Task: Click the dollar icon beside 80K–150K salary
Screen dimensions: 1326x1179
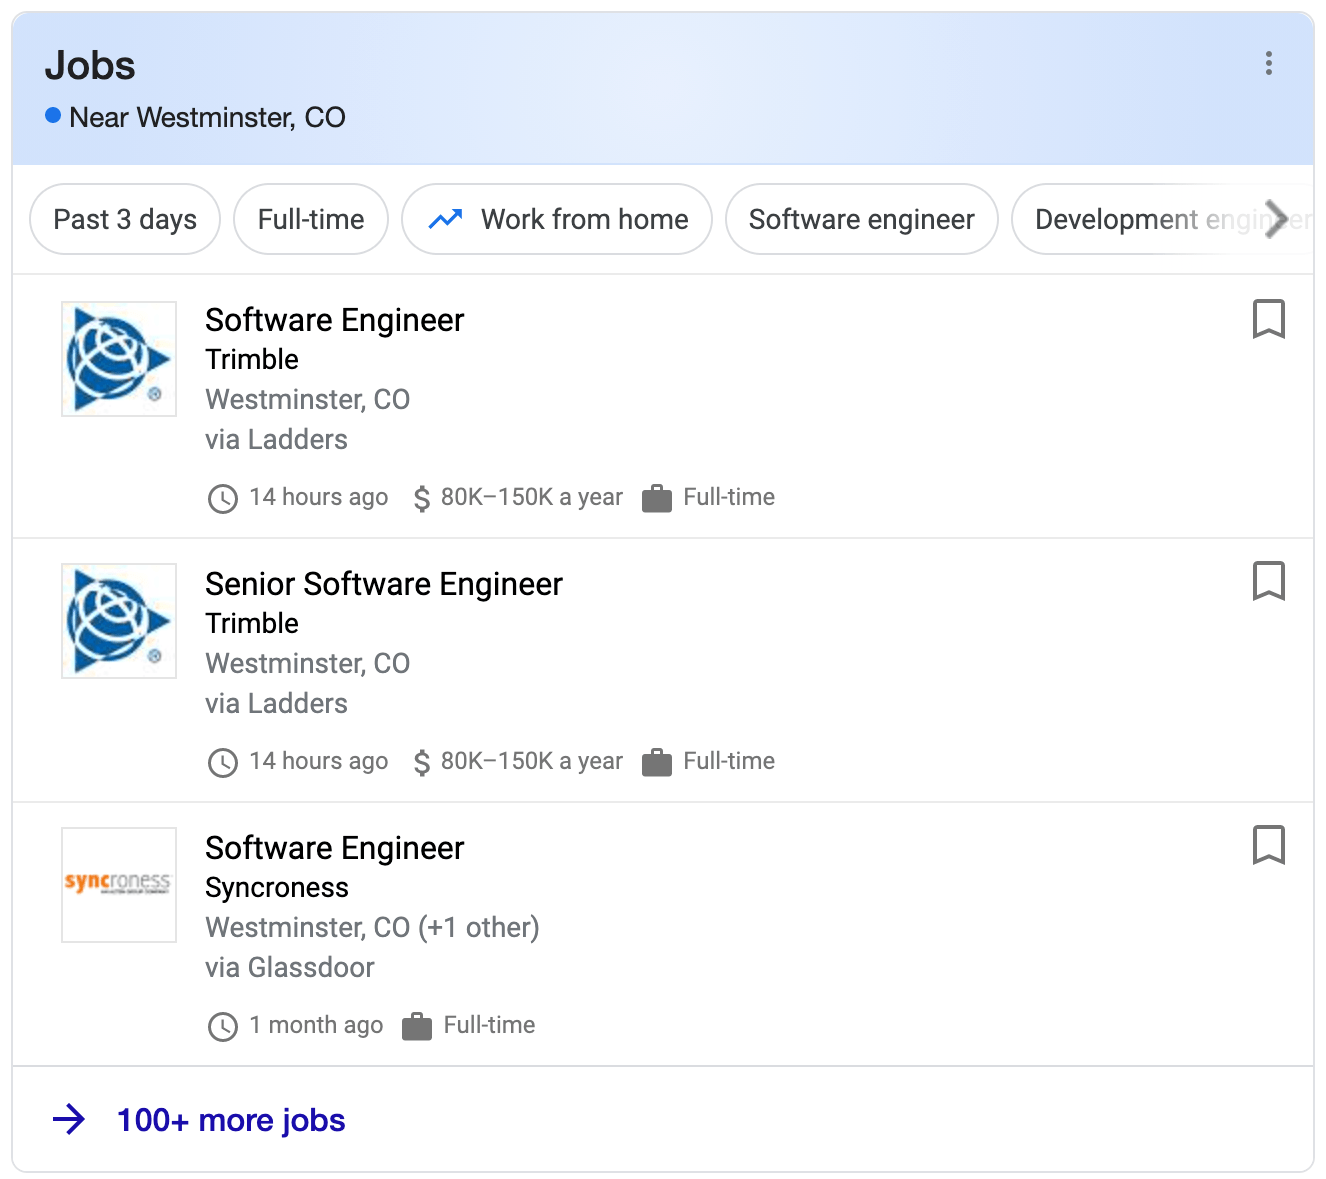Action: 420,497
